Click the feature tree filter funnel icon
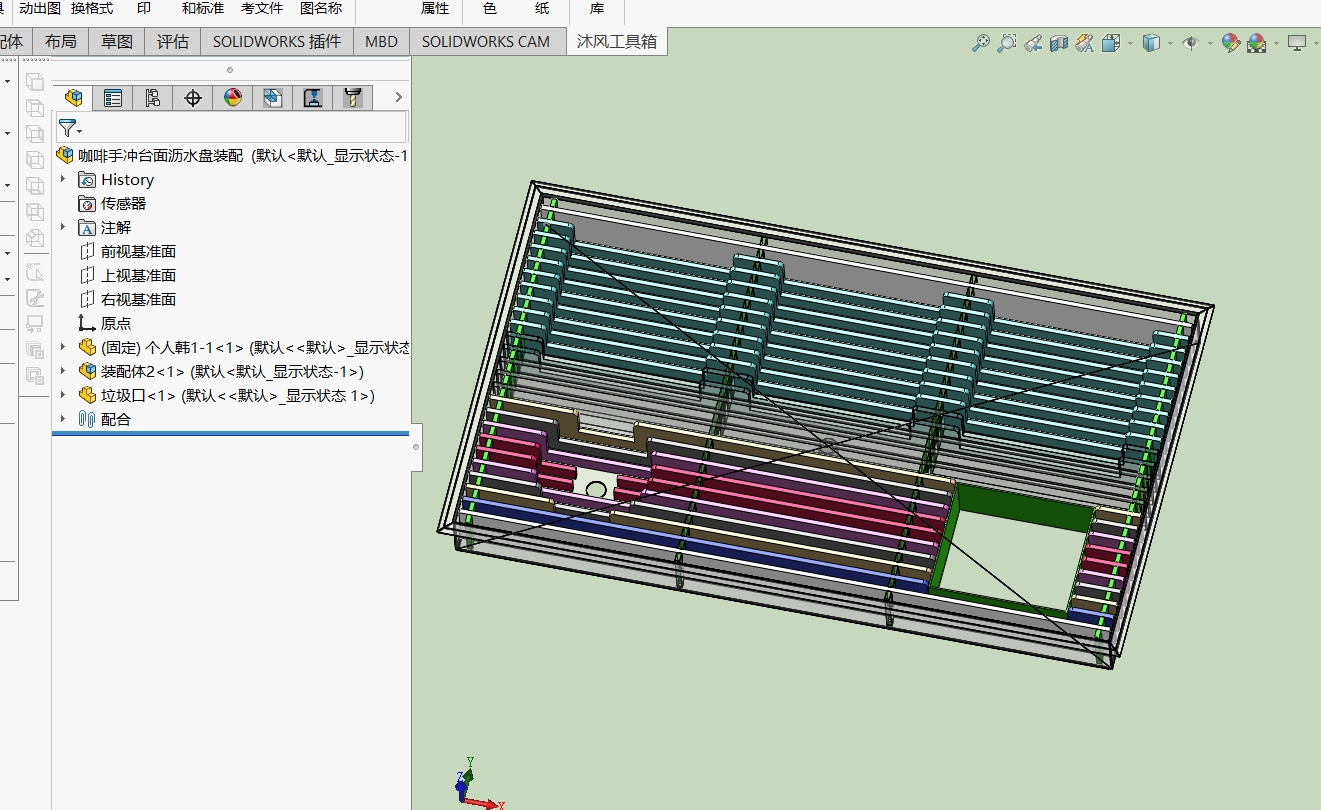This screenshot has height=810, width=1321. click(x=67, y=127)
